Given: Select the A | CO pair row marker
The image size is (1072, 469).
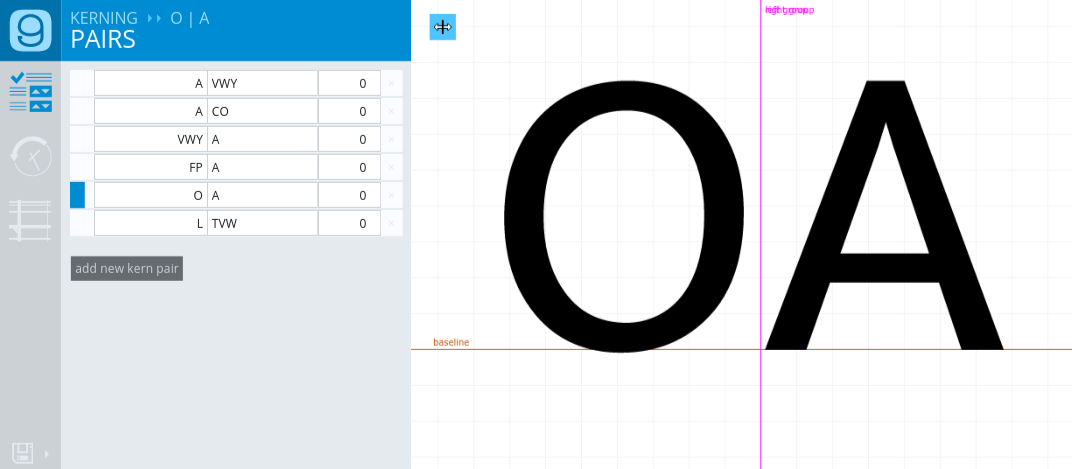Looking at the screenshot, I should [78, 111].
